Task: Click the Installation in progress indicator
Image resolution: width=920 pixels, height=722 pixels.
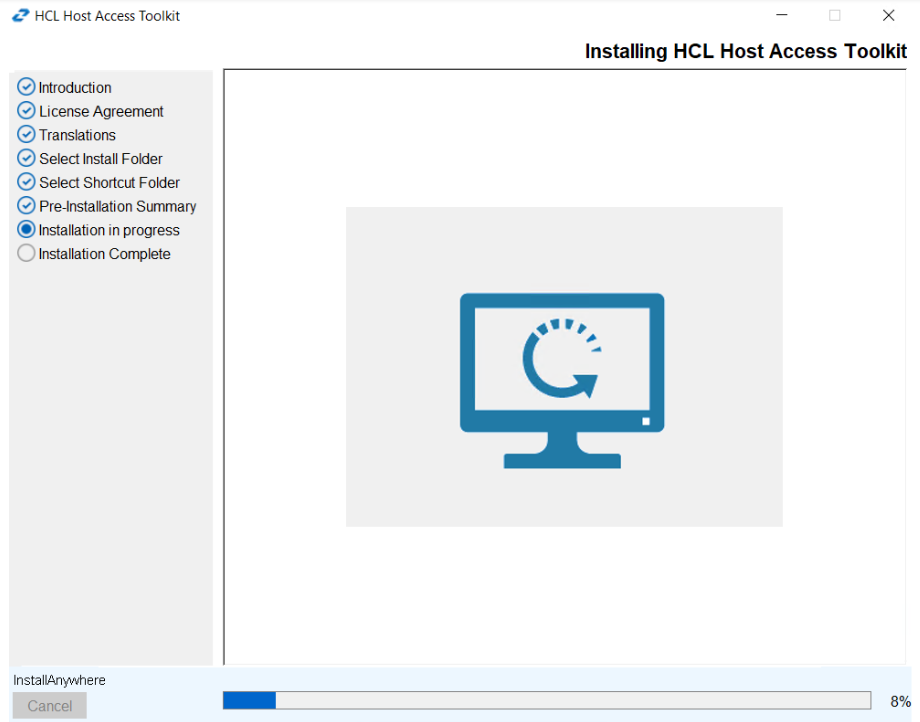Action: (x=26, y=229)
